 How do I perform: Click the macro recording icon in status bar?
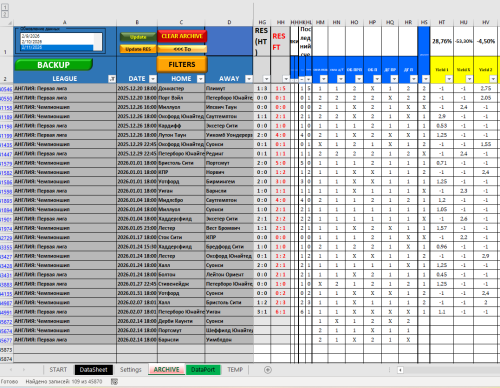pyautogui.click(x=114, y=382)
